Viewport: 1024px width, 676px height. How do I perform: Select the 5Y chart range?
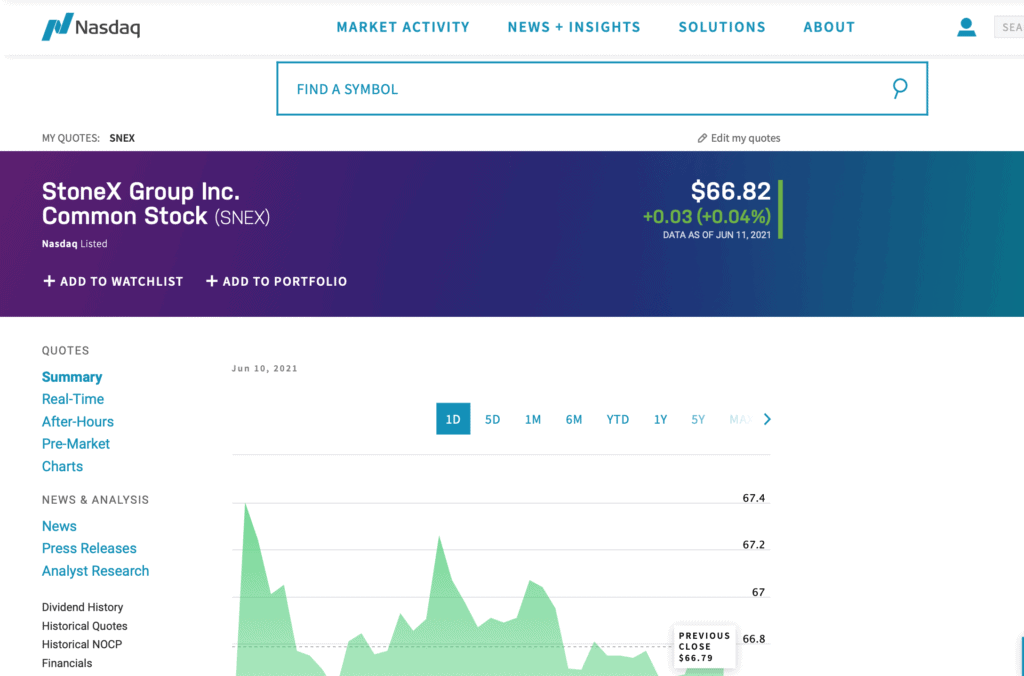coord(698,419)
